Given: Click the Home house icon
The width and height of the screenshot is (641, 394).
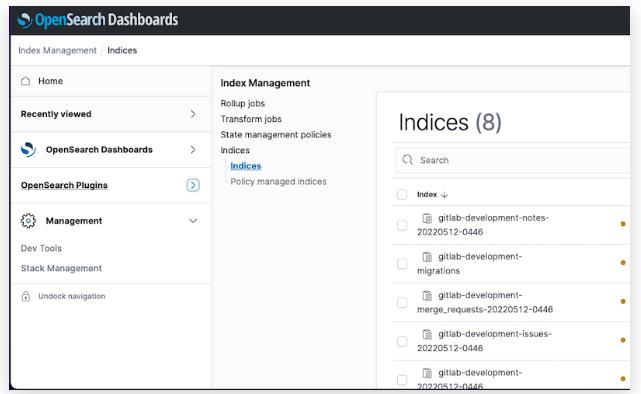Looking at the screenshot, I should 25,81.
